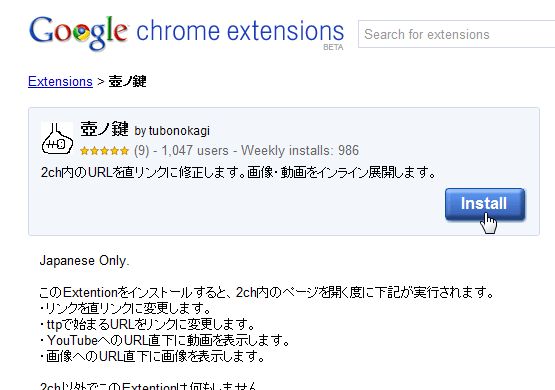Click the "chrome extensions" header title
The height and width of the screenshot is (390, 555).
[240, 31]
